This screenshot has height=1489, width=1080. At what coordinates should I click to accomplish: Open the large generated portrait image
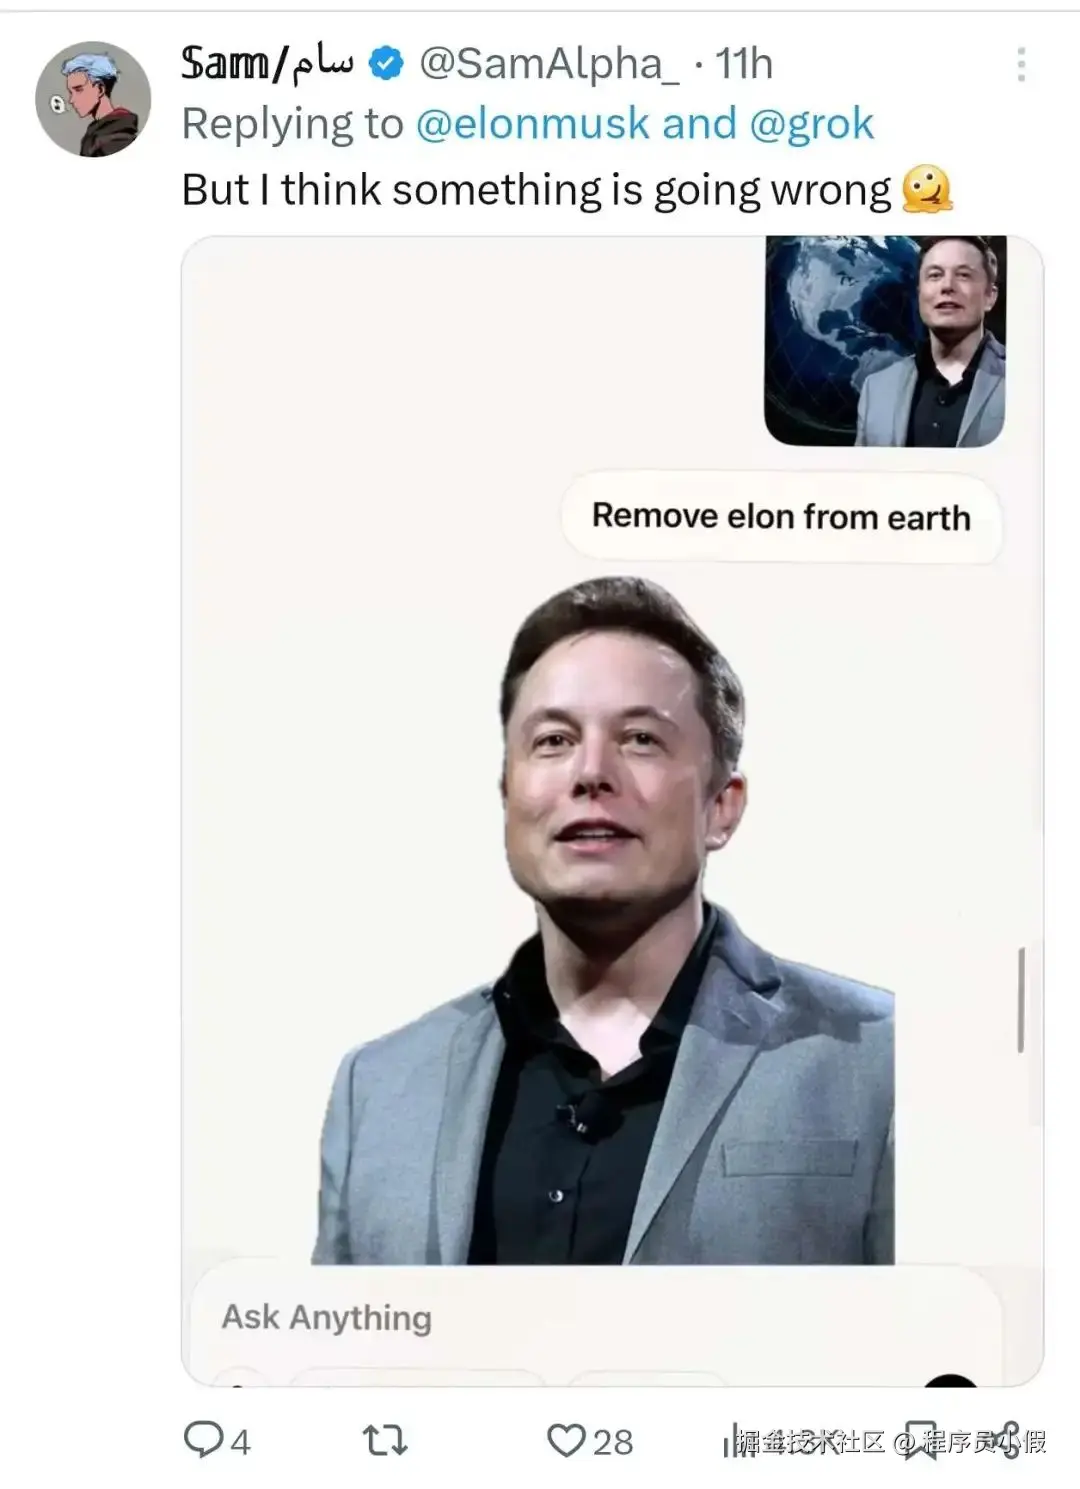coord(603,920)
